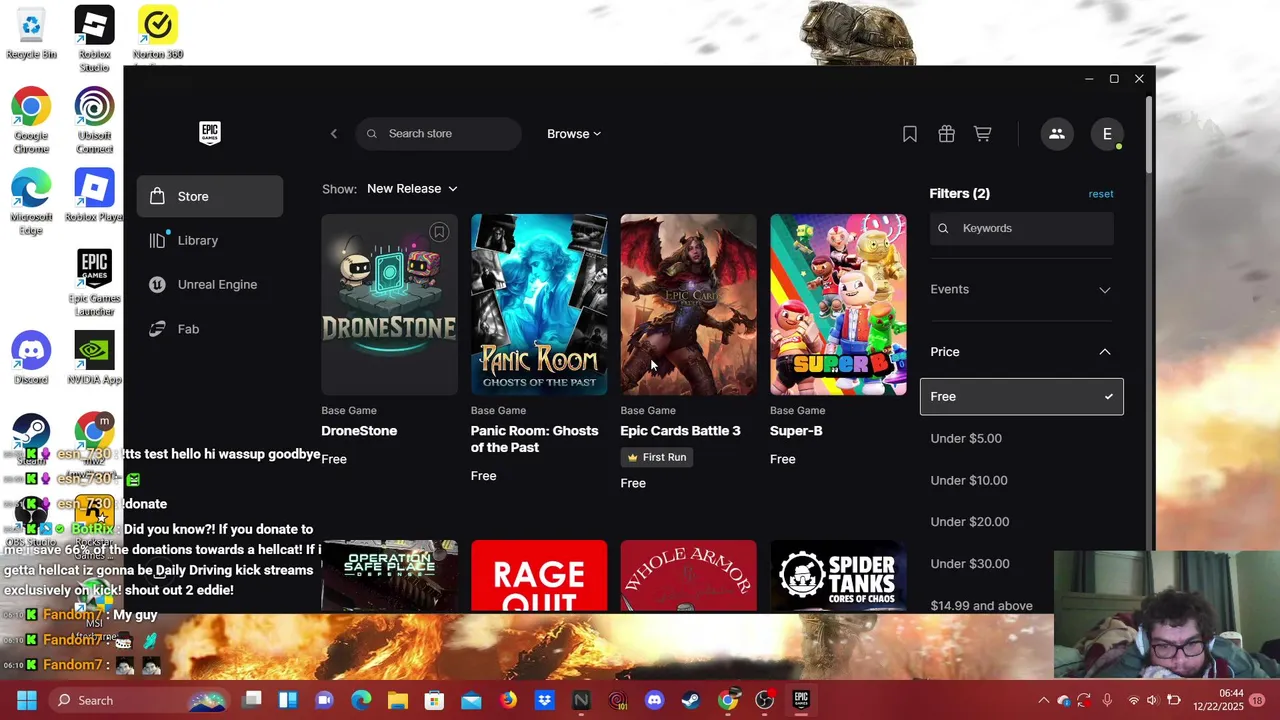This screenshot has width=1280, height=720.
Task: Open the Library section in sidebar
Action: (210, 240)
